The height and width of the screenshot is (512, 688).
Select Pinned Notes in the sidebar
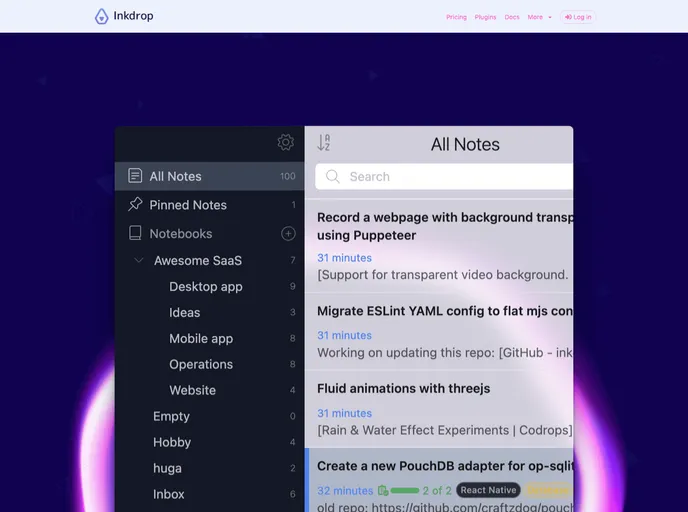click(209, 205)
